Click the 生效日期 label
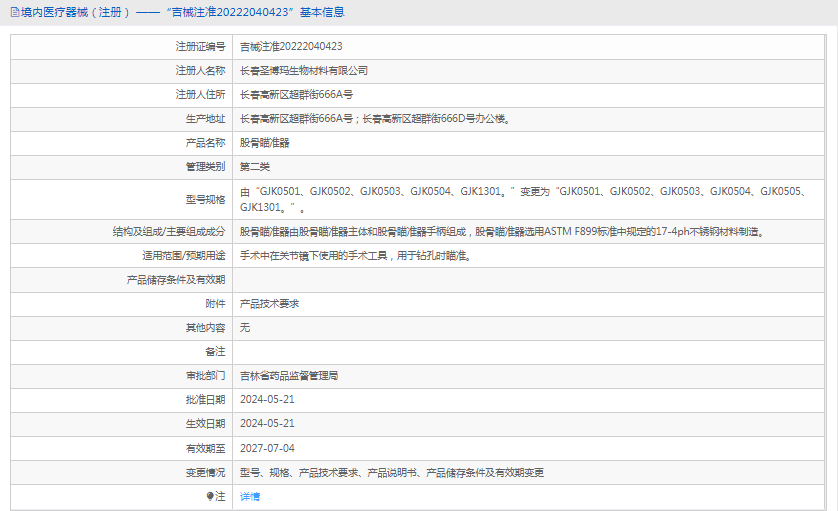Viewport: 838px width, 511px height. pos(205,423)
